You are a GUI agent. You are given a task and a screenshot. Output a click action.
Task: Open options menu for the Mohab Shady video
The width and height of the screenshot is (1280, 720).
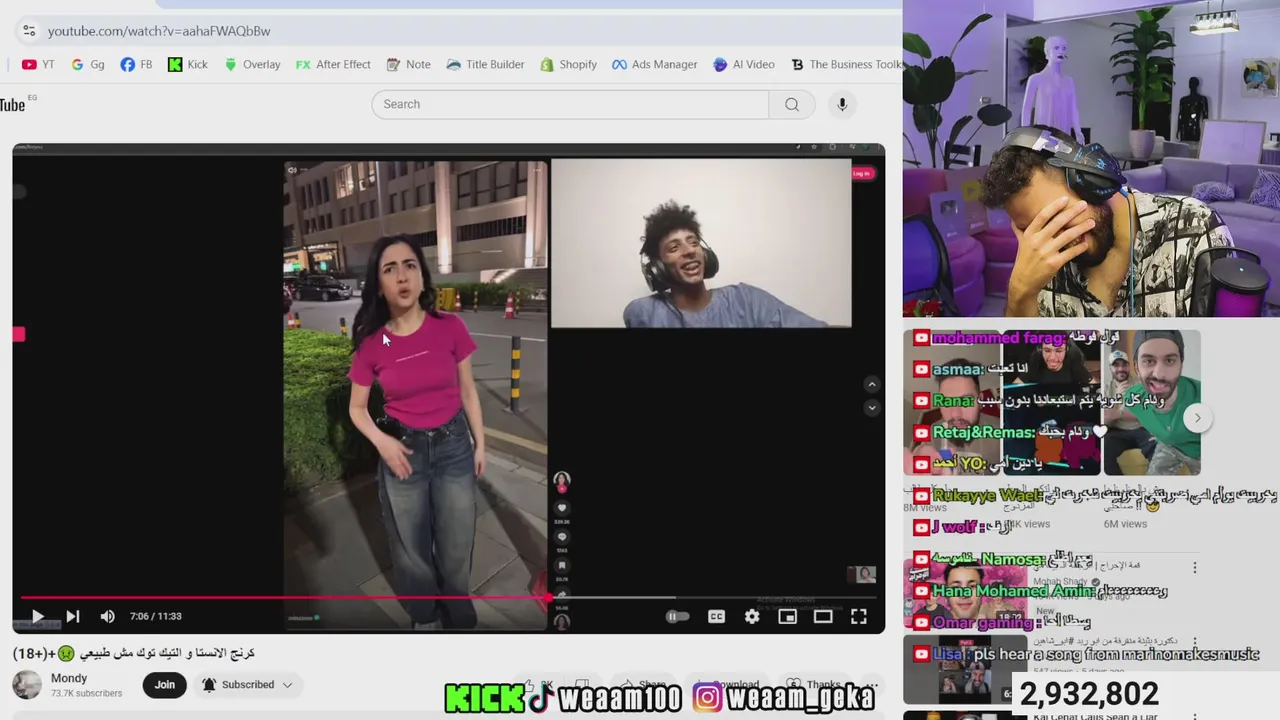click(x=1194, y=567)
